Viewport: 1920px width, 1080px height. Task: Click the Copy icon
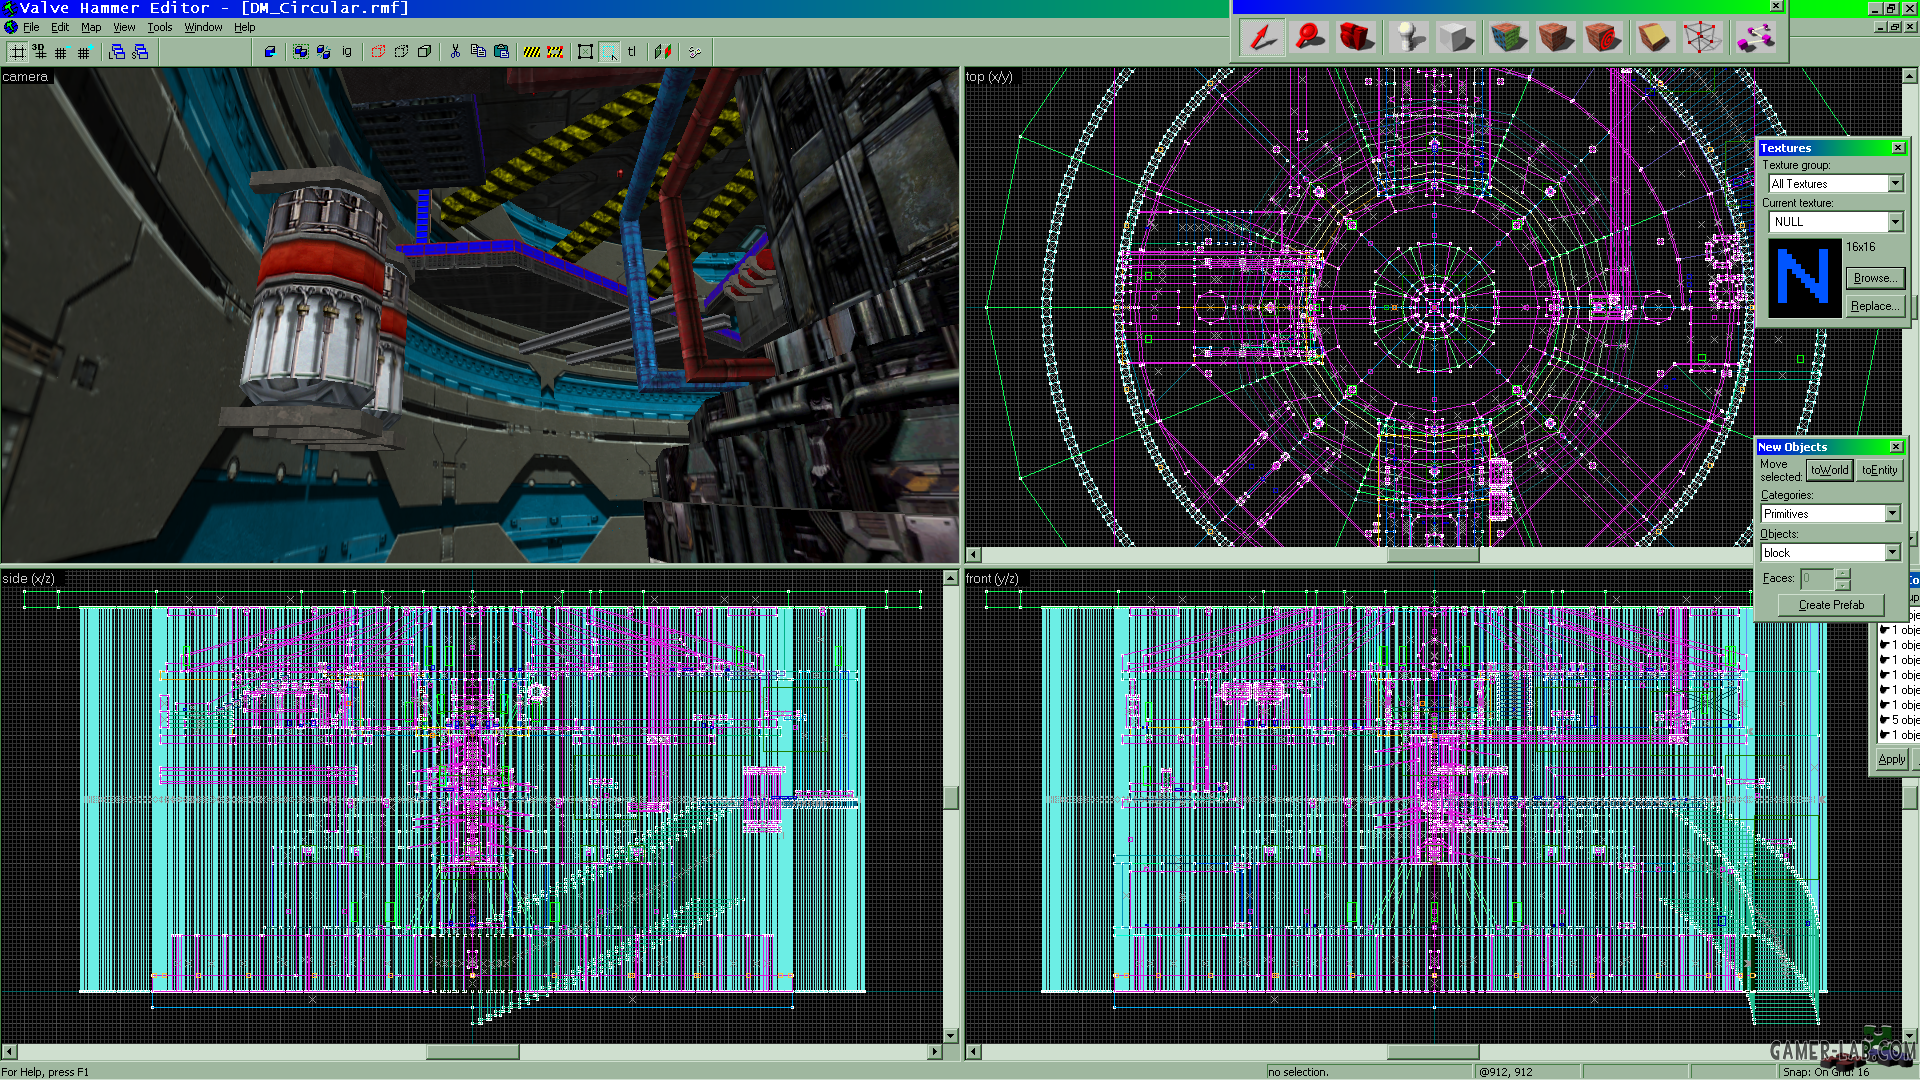478,52
